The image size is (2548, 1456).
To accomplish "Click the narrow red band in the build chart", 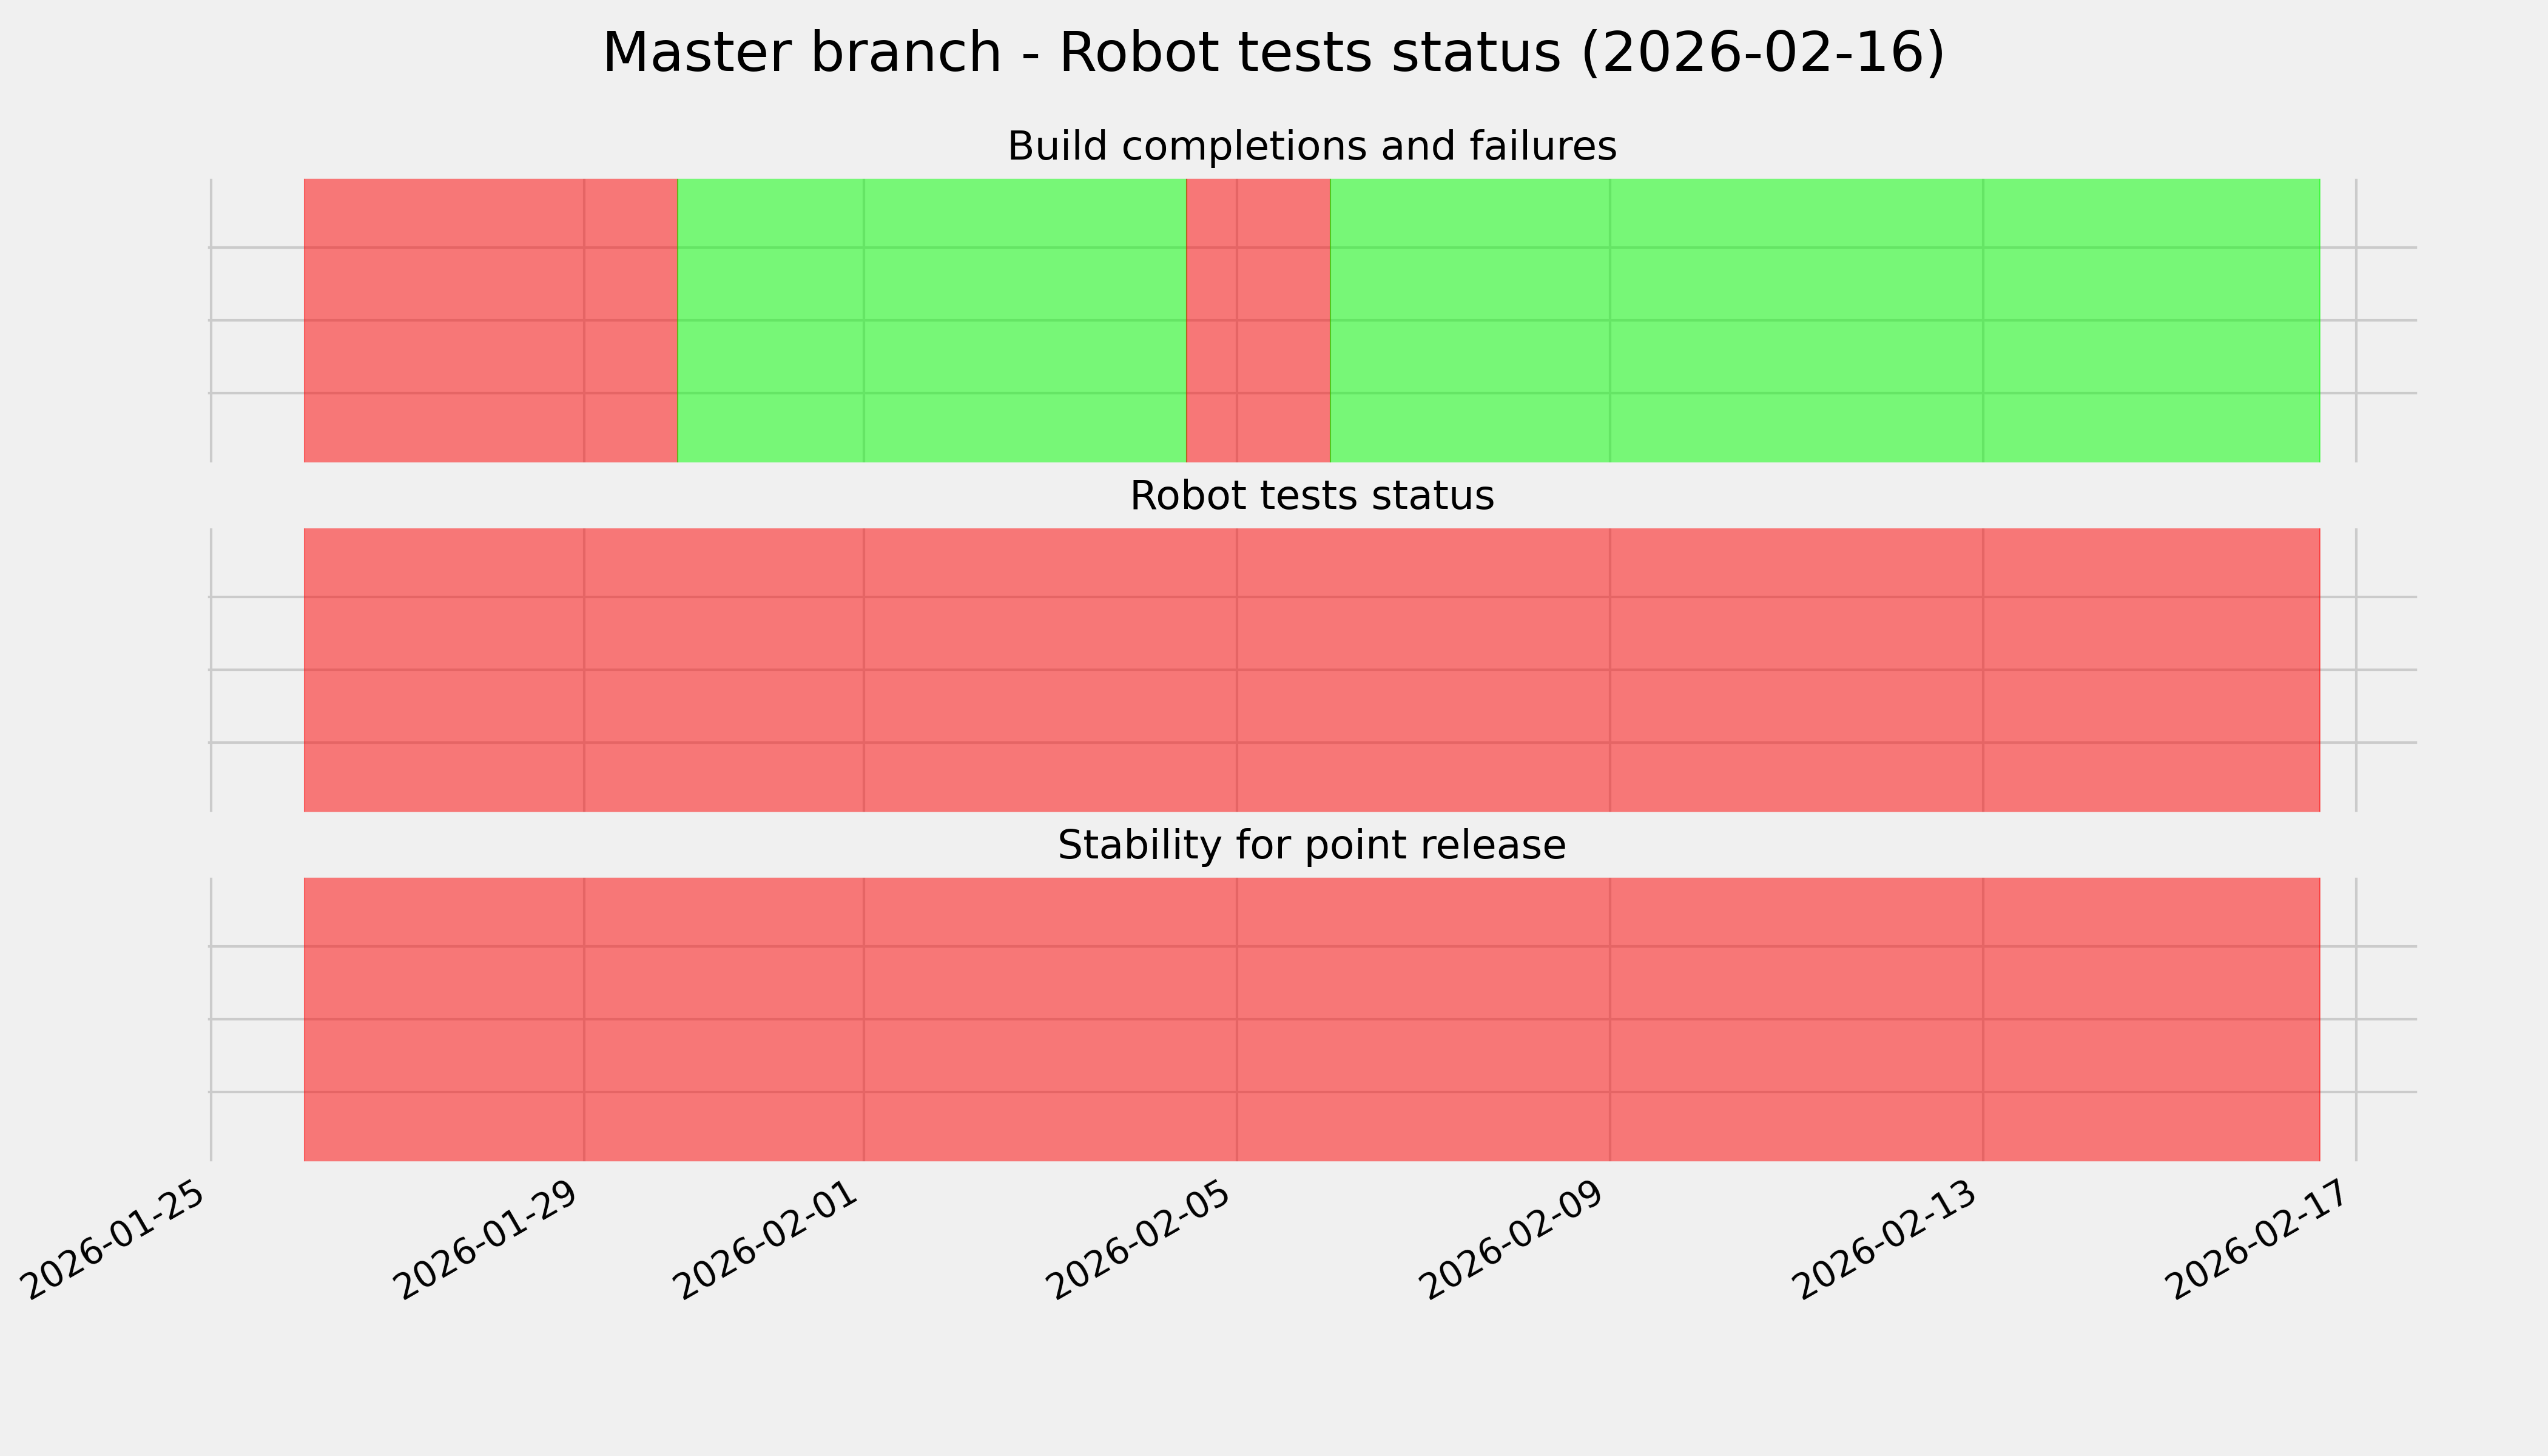I will point(1258,320).
